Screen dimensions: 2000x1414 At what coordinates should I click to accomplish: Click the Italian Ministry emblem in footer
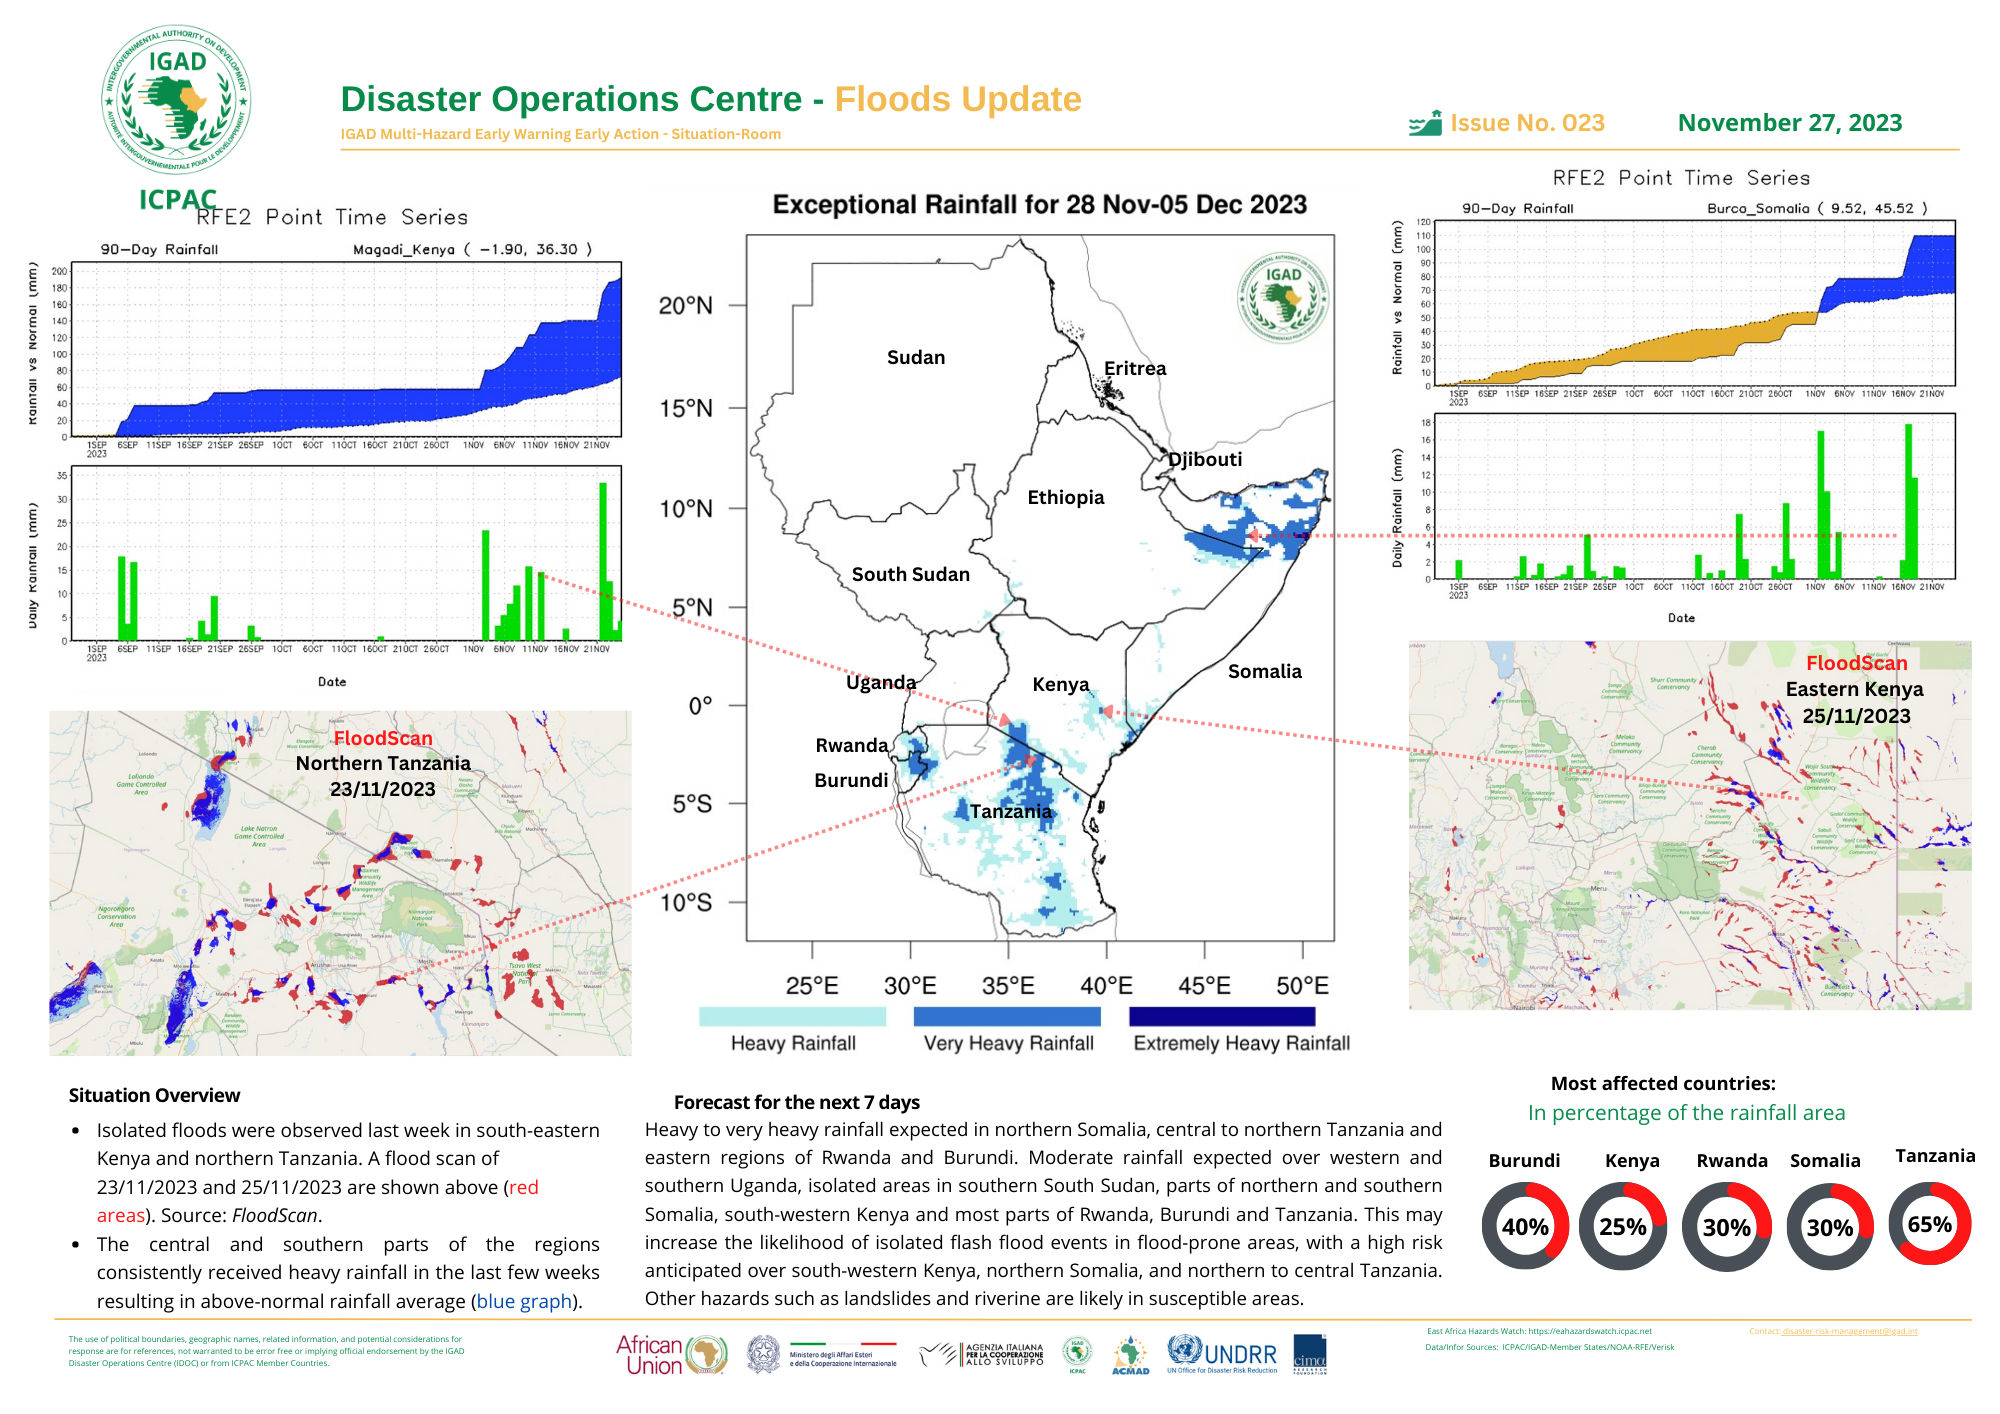(x=763, y=1354)
